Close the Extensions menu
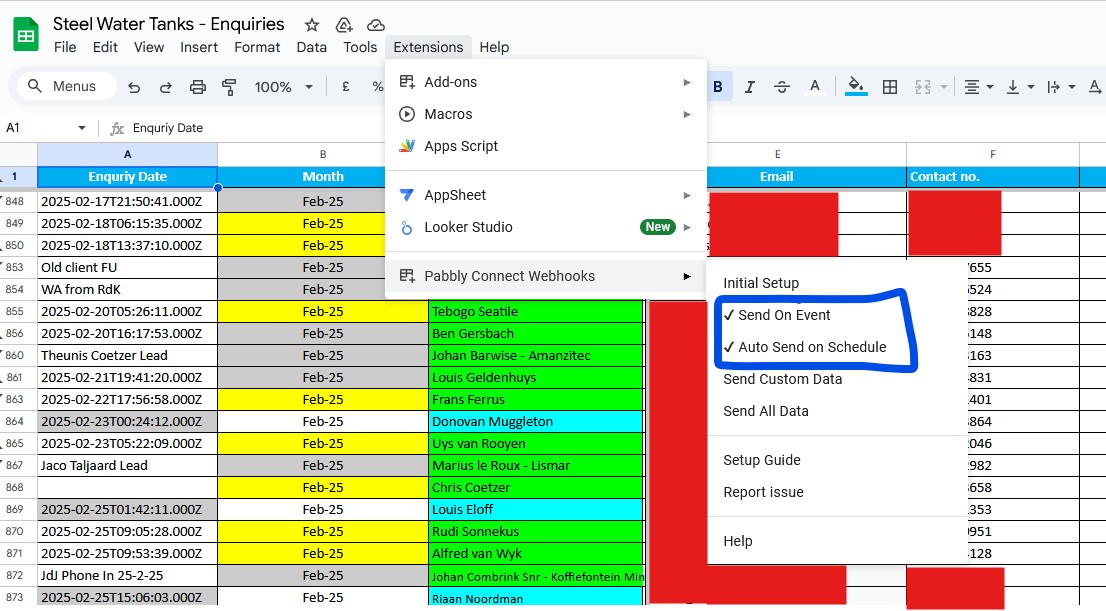The image size is (1106, 611). click(x=428, y=47)
